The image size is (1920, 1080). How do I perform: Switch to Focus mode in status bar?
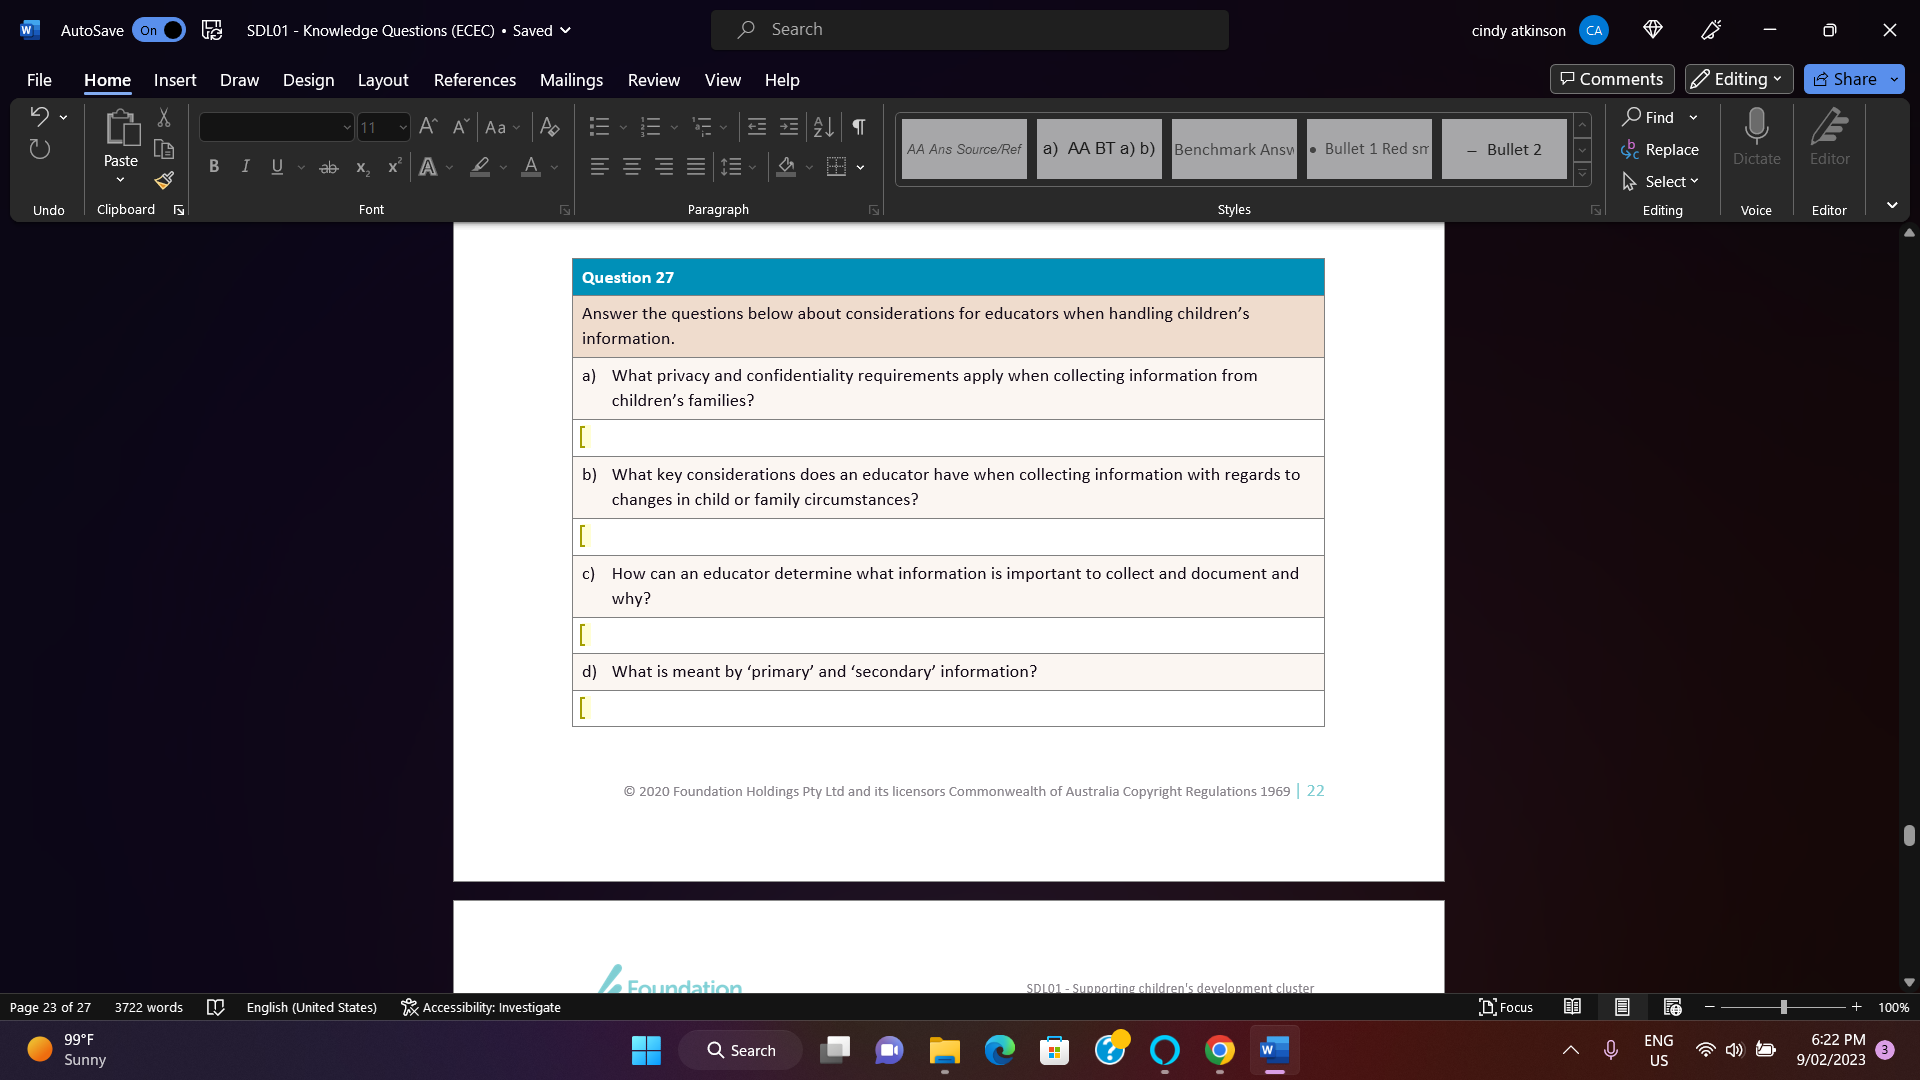click(x=1505, y=1007)
